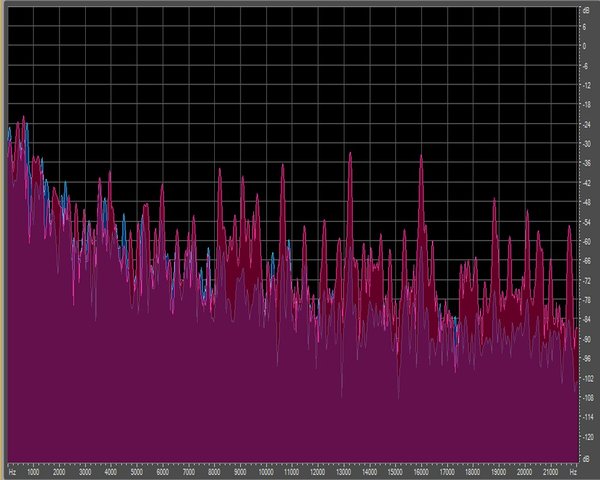Image resolution: width=600 pixels, height=480 pixels.
Task: Click the -66 dB scale label
Action: [x=586, y=261]
